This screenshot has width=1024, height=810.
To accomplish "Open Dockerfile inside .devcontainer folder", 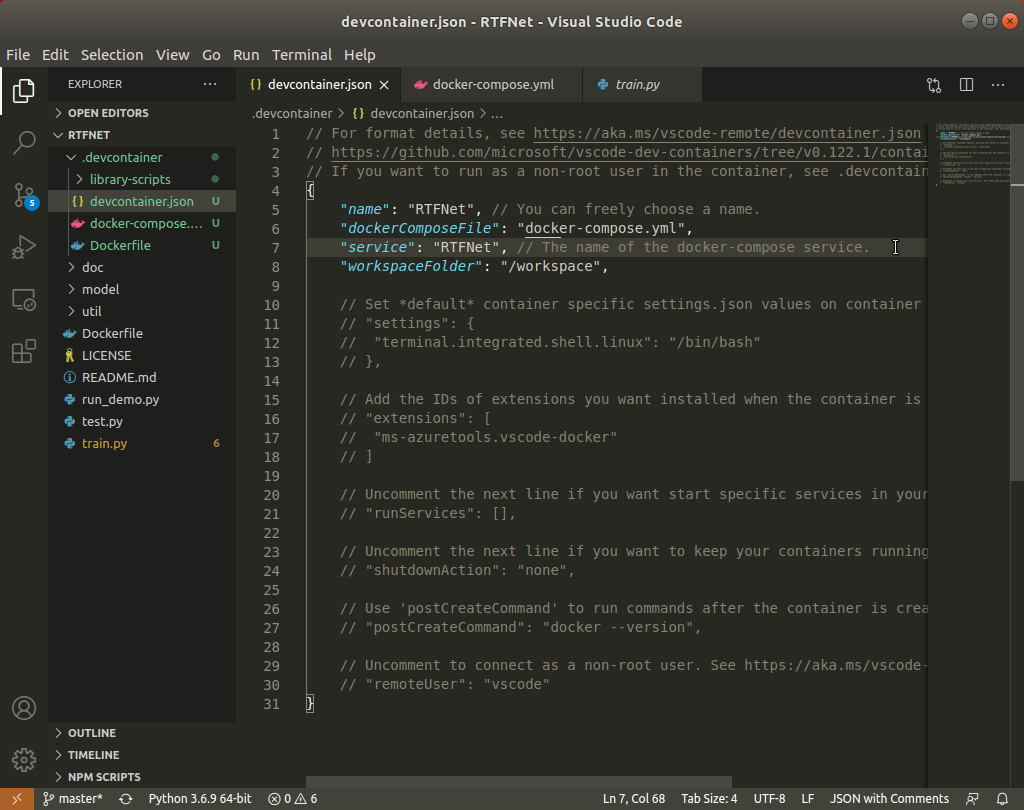I will coord(142,246).
